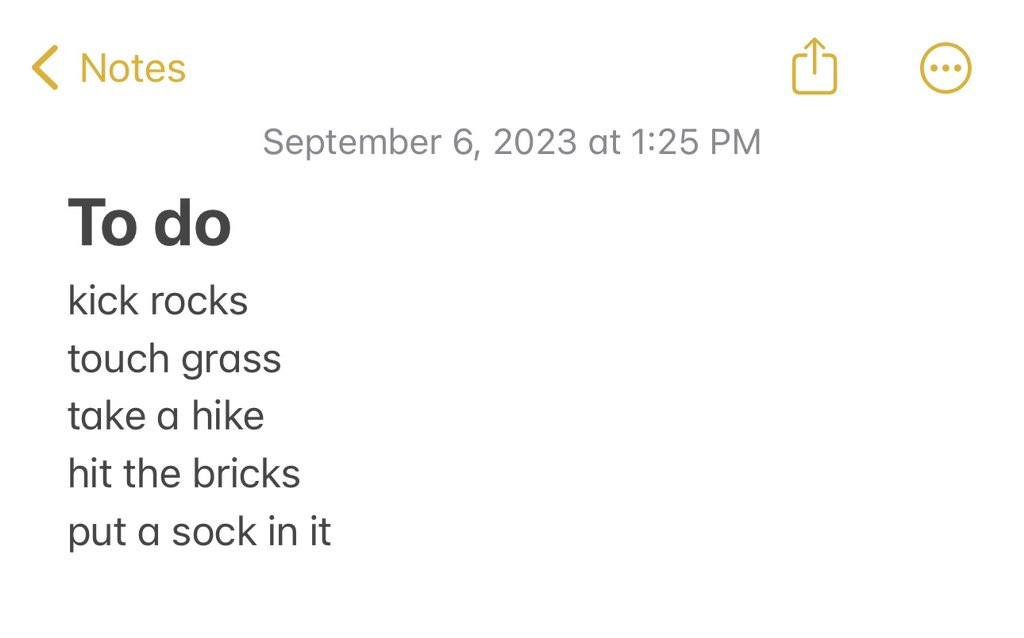Click the word 'hike' in third item
The image size is (1024, 638).
pyautogui.click(x=228, y=416)
